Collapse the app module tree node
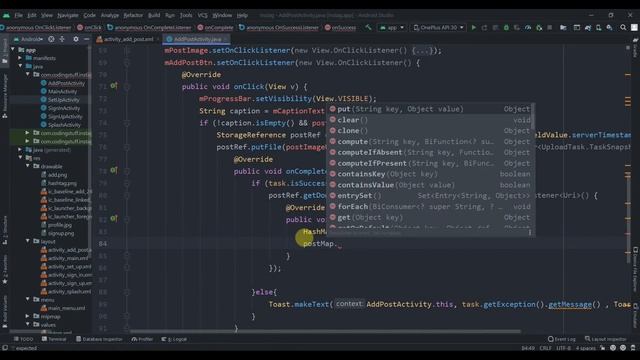This screenshot has width=640, height=360. [x=13, y=49]
